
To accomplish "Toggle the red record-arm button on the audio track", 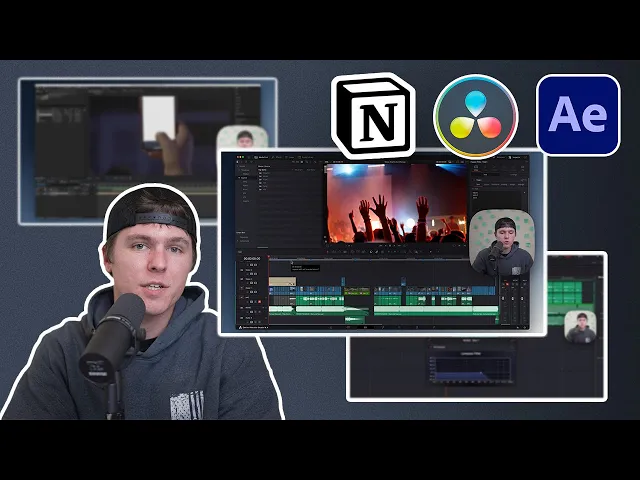I will [259, 302].
